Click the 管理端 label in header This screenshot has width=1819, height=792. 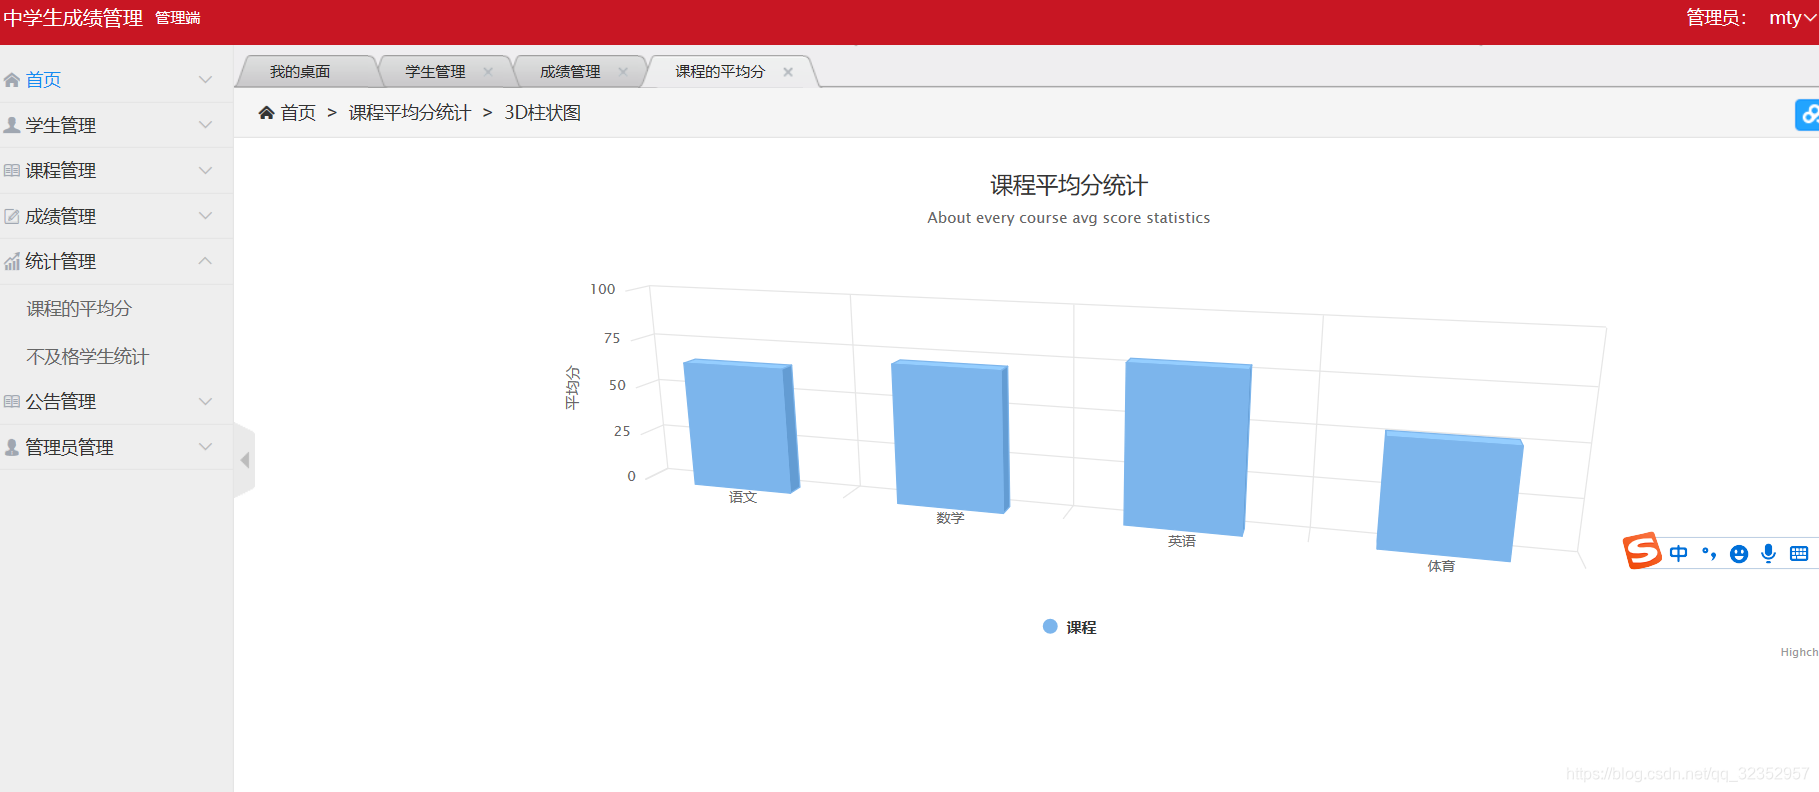tap(178, 18)
